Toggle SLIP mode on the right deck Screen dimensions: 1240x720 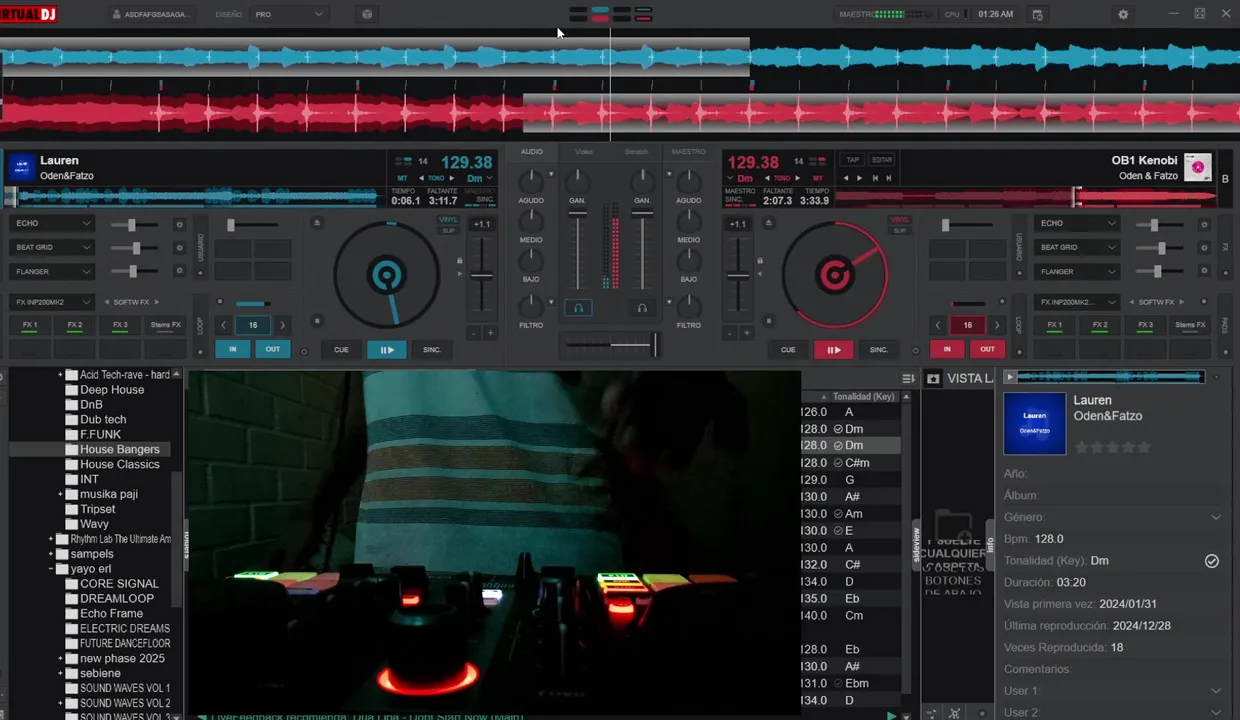click(900, 230)
